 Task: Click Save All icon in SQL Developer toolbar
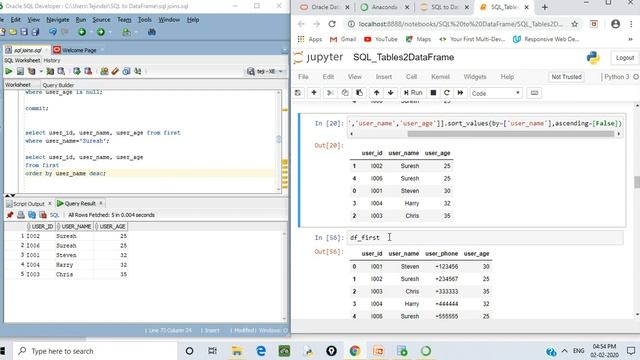click(x=35, y=32)
